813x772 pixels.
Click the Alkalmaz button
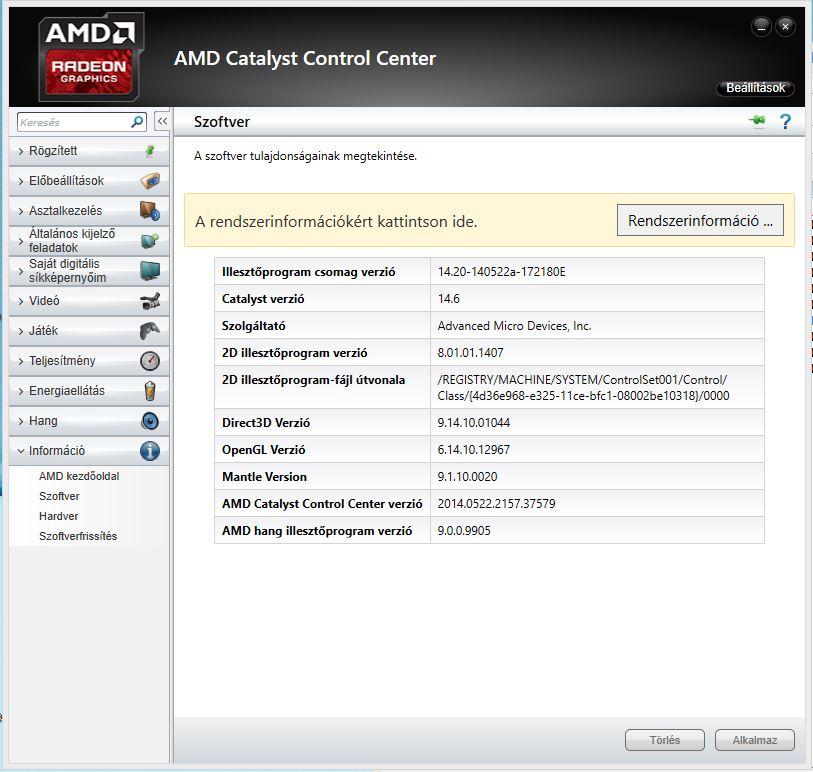[754, 740]
